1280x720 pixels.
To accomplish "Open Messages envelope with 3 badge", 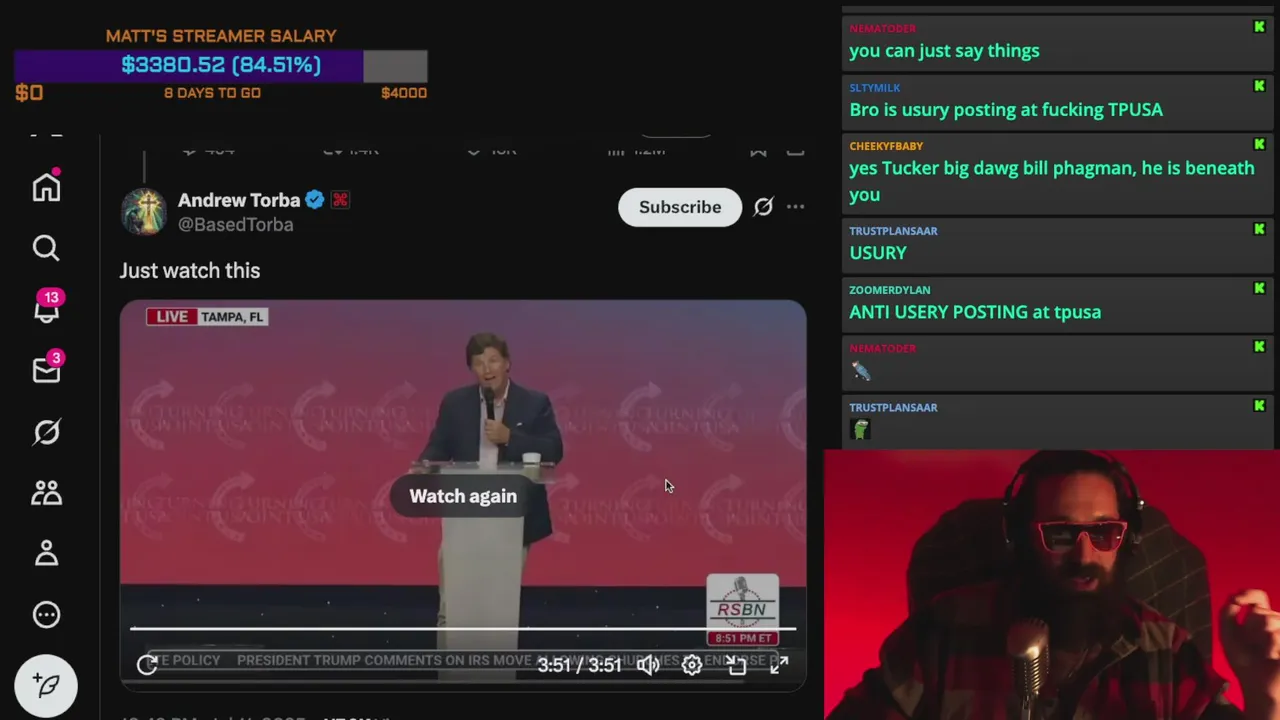I will click(x=46, y=369).
